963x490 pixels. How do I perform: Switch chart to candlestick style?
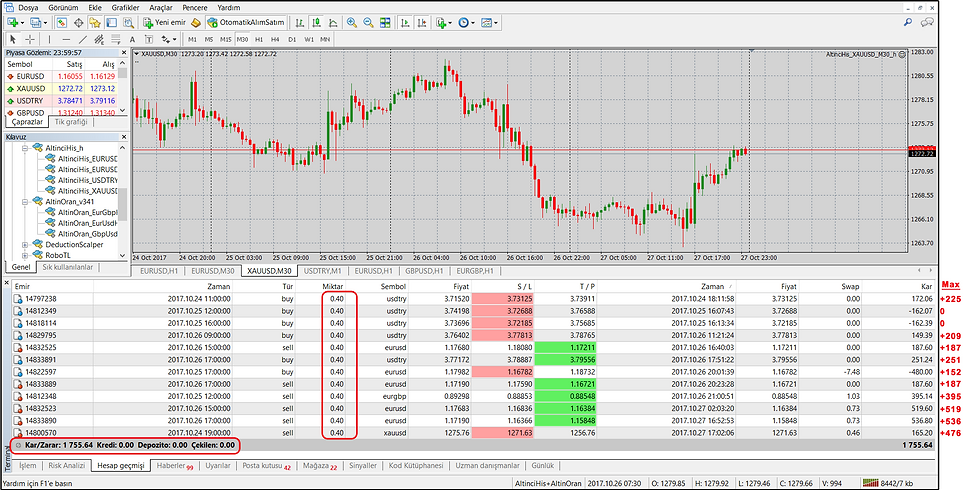click(x=316, y=23)
